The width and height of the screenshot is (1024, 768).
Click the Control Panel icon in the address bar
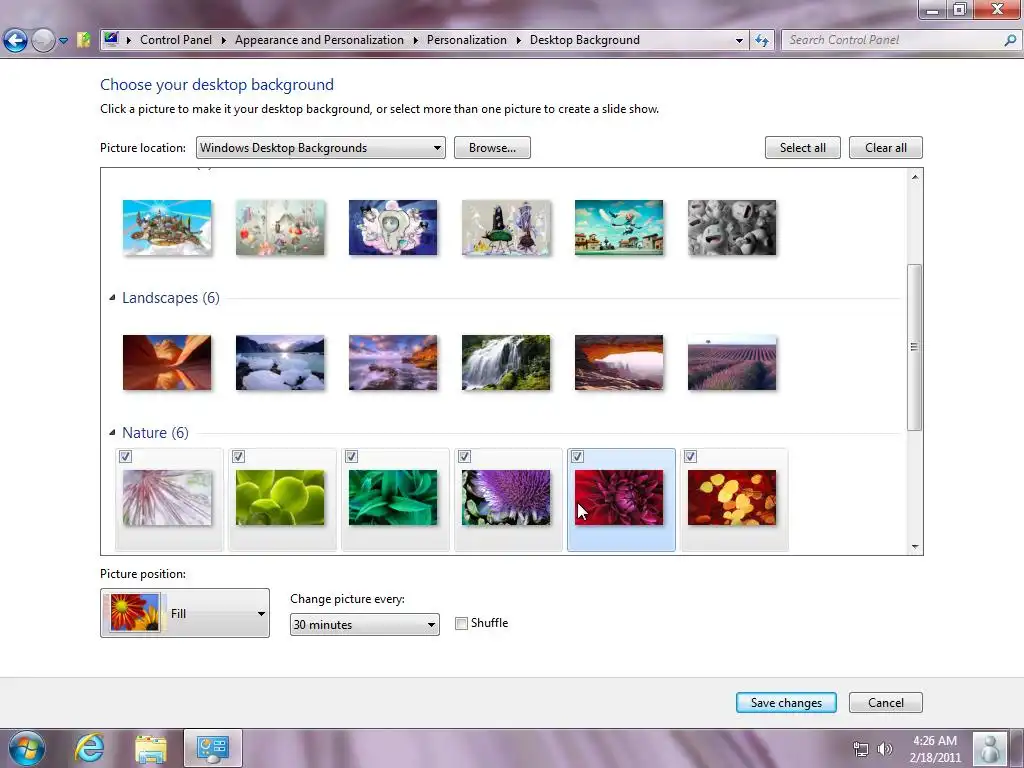(111, 39)
